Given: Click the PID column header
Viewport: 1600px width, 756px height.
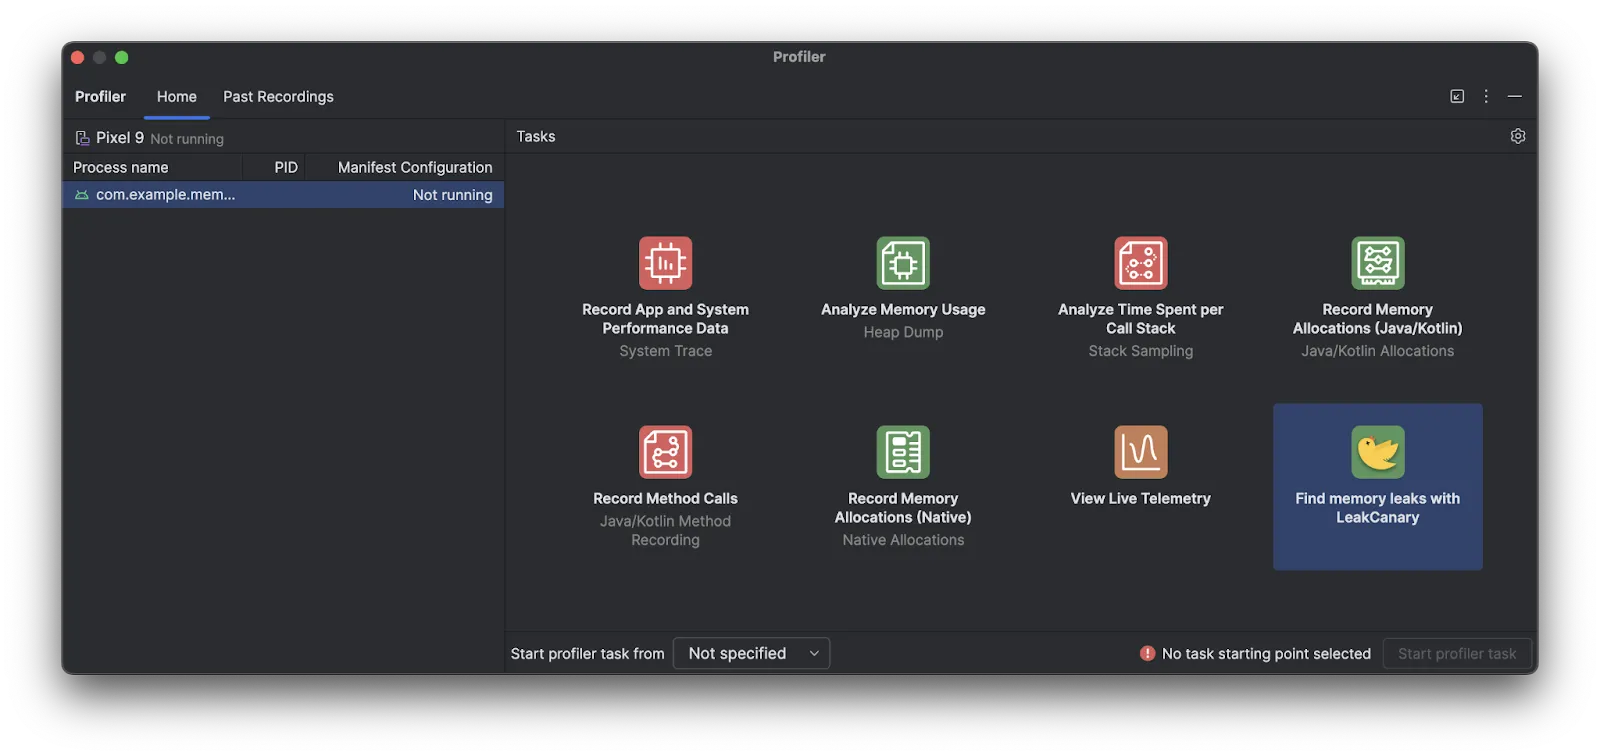Looking at the screenshot, I should coord(286,167).
